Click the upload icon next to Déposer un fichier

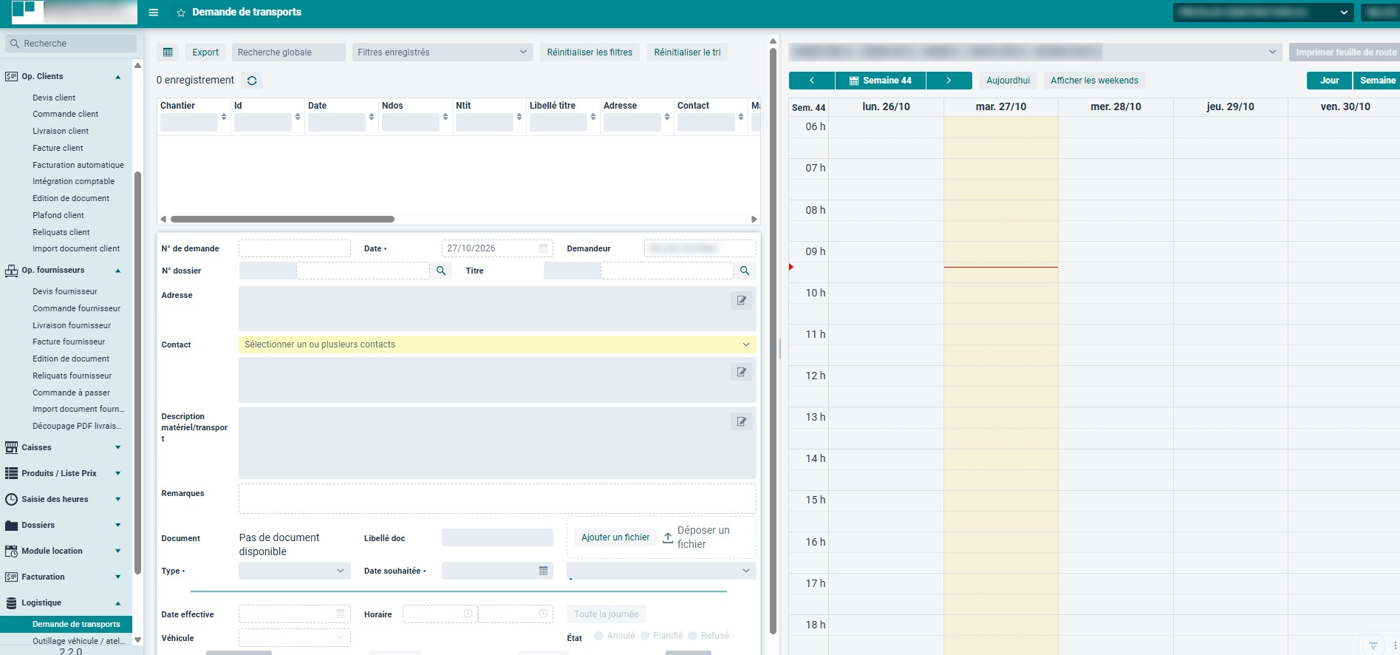point(668,538)
